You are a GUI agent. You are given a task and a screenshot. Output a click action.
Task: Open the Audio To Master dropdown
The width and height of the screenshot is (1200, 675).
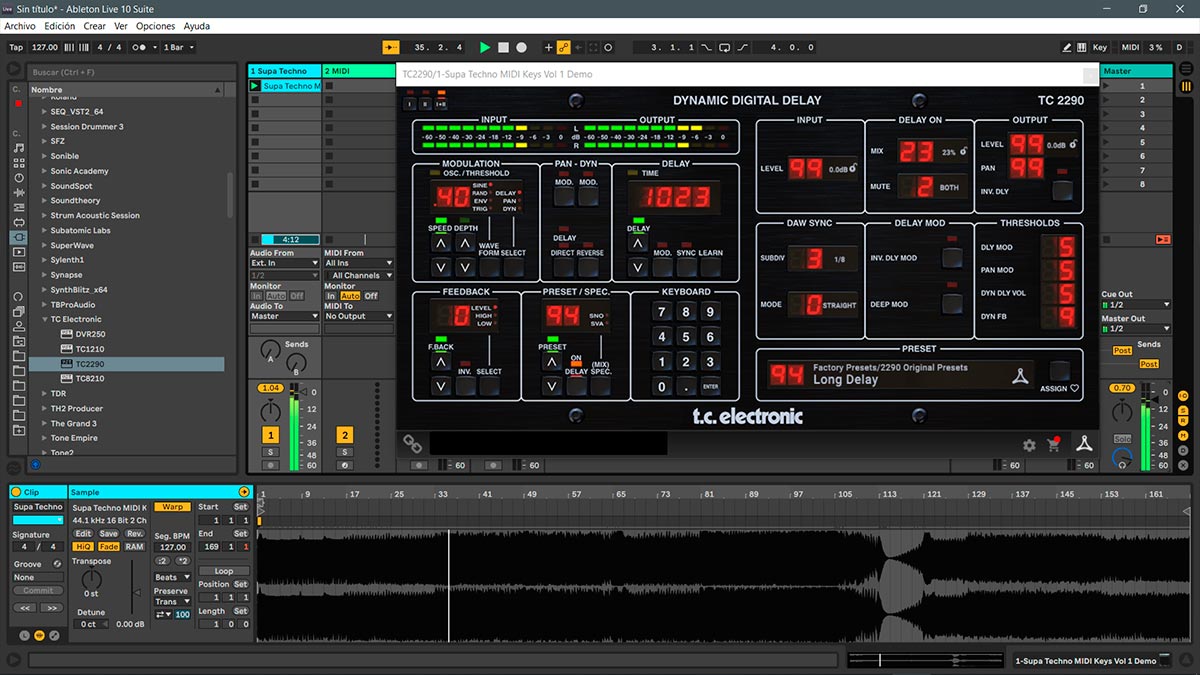(x=284, y=316)
